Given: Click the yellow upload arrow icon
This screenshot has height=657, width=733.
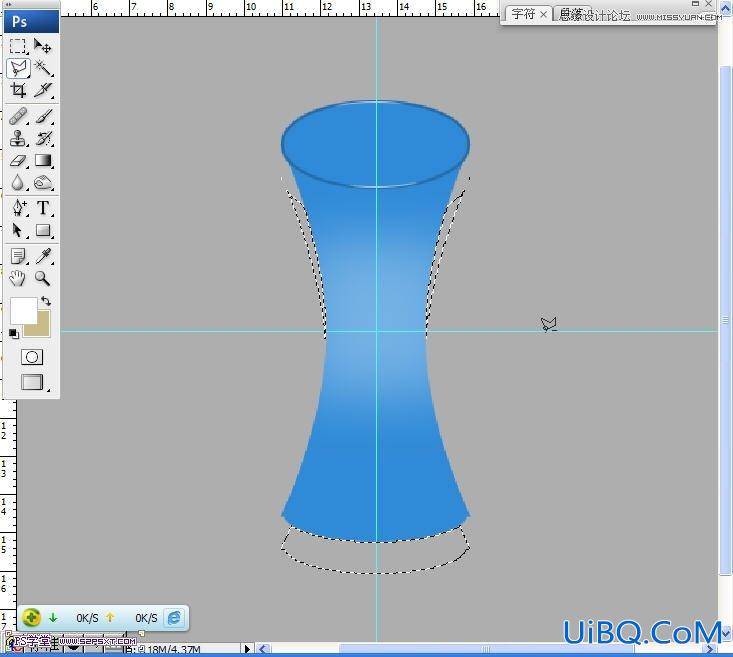Looking at the screenshot, I should pos(110,618).
